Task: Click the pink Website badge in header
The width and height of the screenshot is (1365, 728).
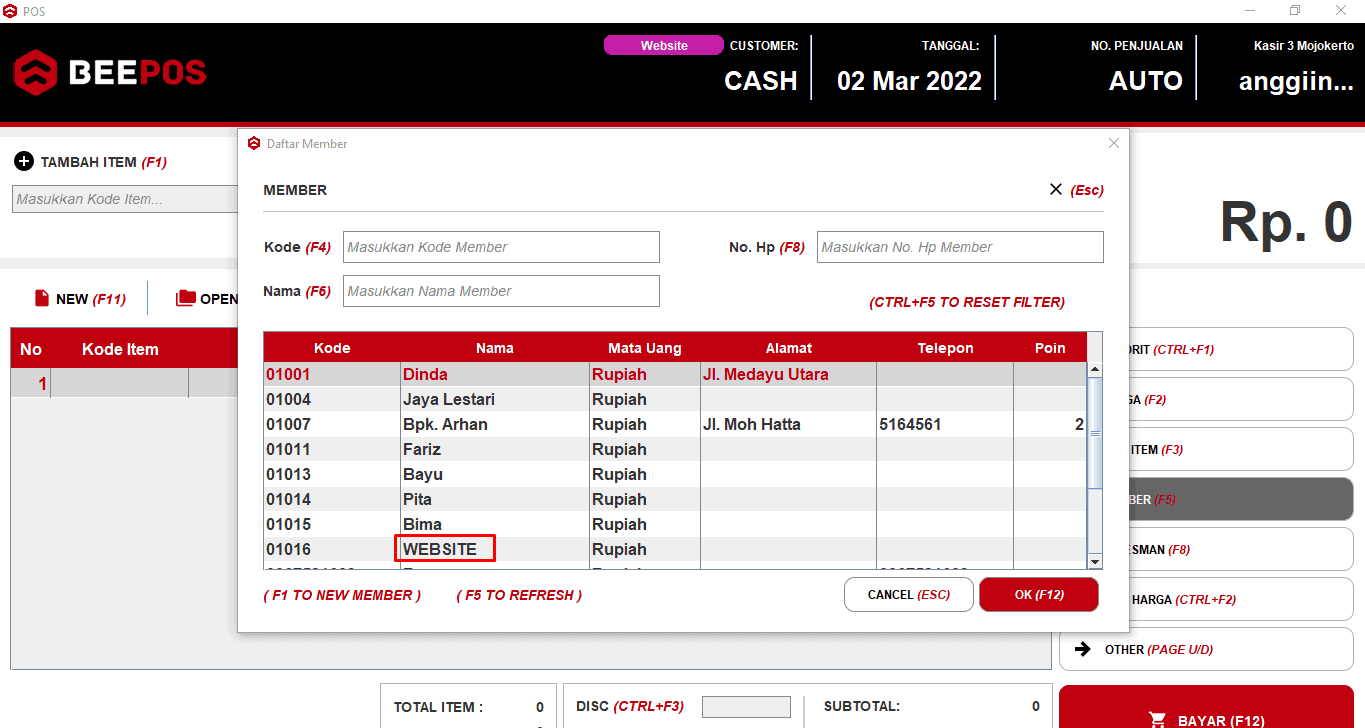Action: pyautogui.click(x=664, y=45)
